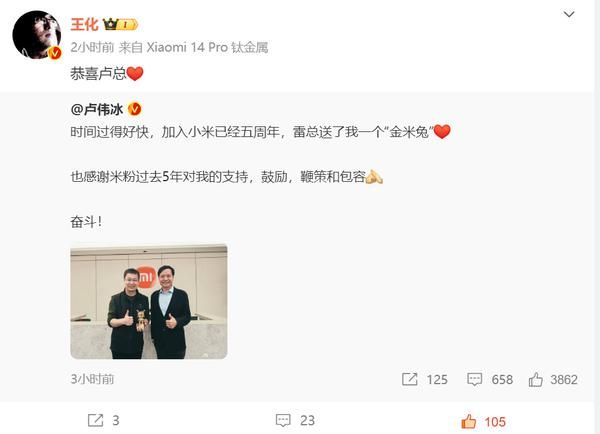
Task: Toggle the orange like on 王化's post
Action: pos(469,421)
